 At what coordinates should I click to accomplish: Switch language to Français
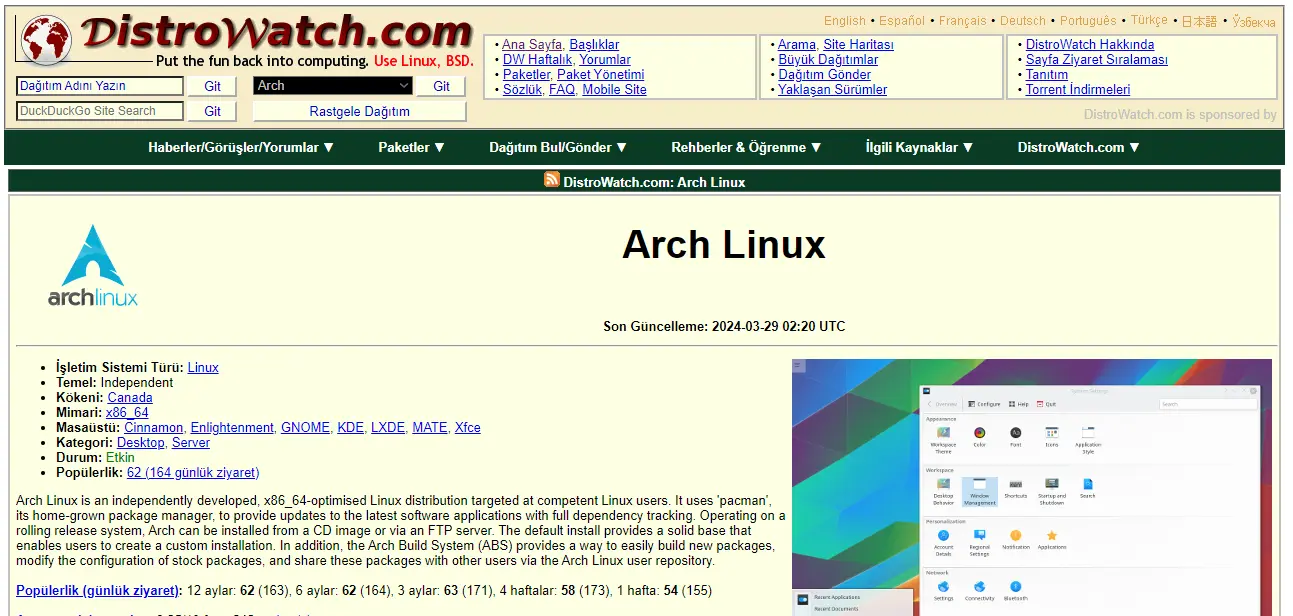[x=963, y=21]
